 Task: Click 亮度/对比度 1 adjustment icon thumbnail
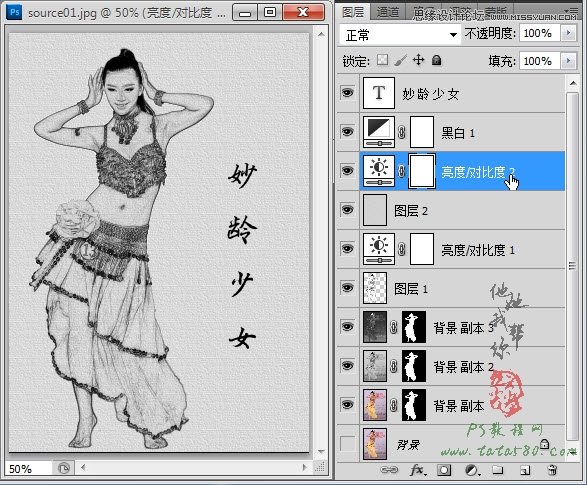point(379,249)
